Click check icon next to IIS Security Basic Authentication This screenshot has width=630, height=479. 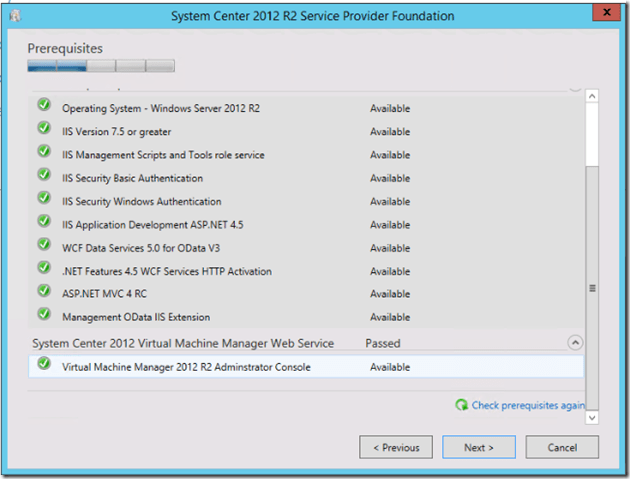point(44,175)
